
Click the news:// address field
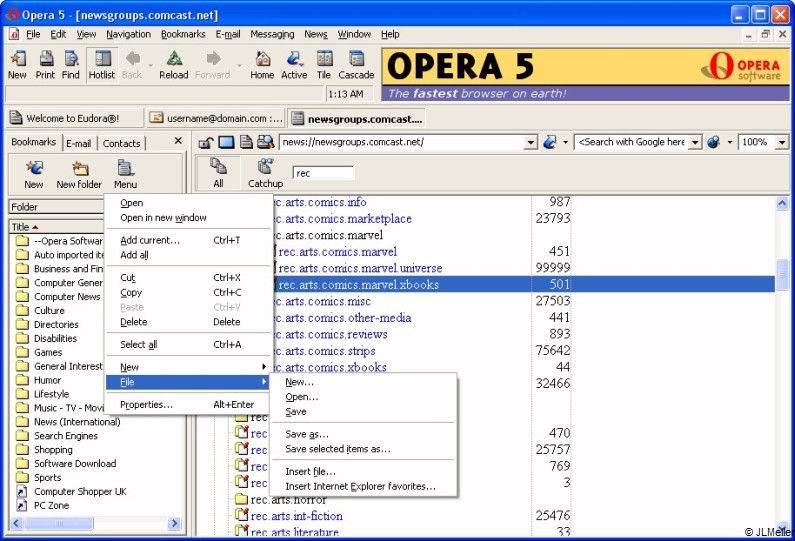coord(402,142)
